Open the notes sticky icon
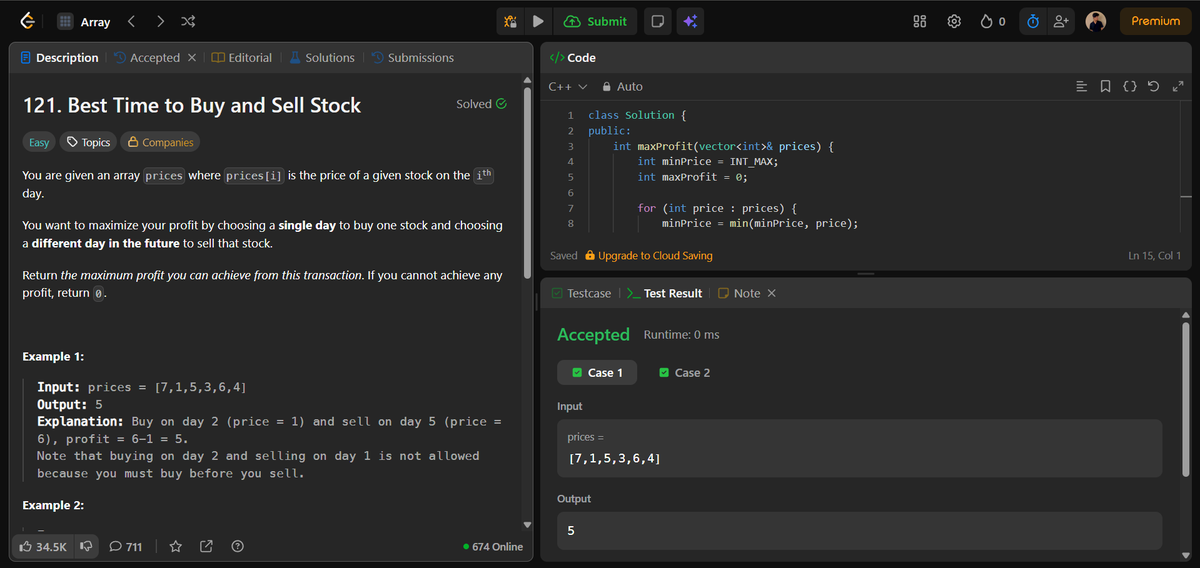 coord(656,21)
